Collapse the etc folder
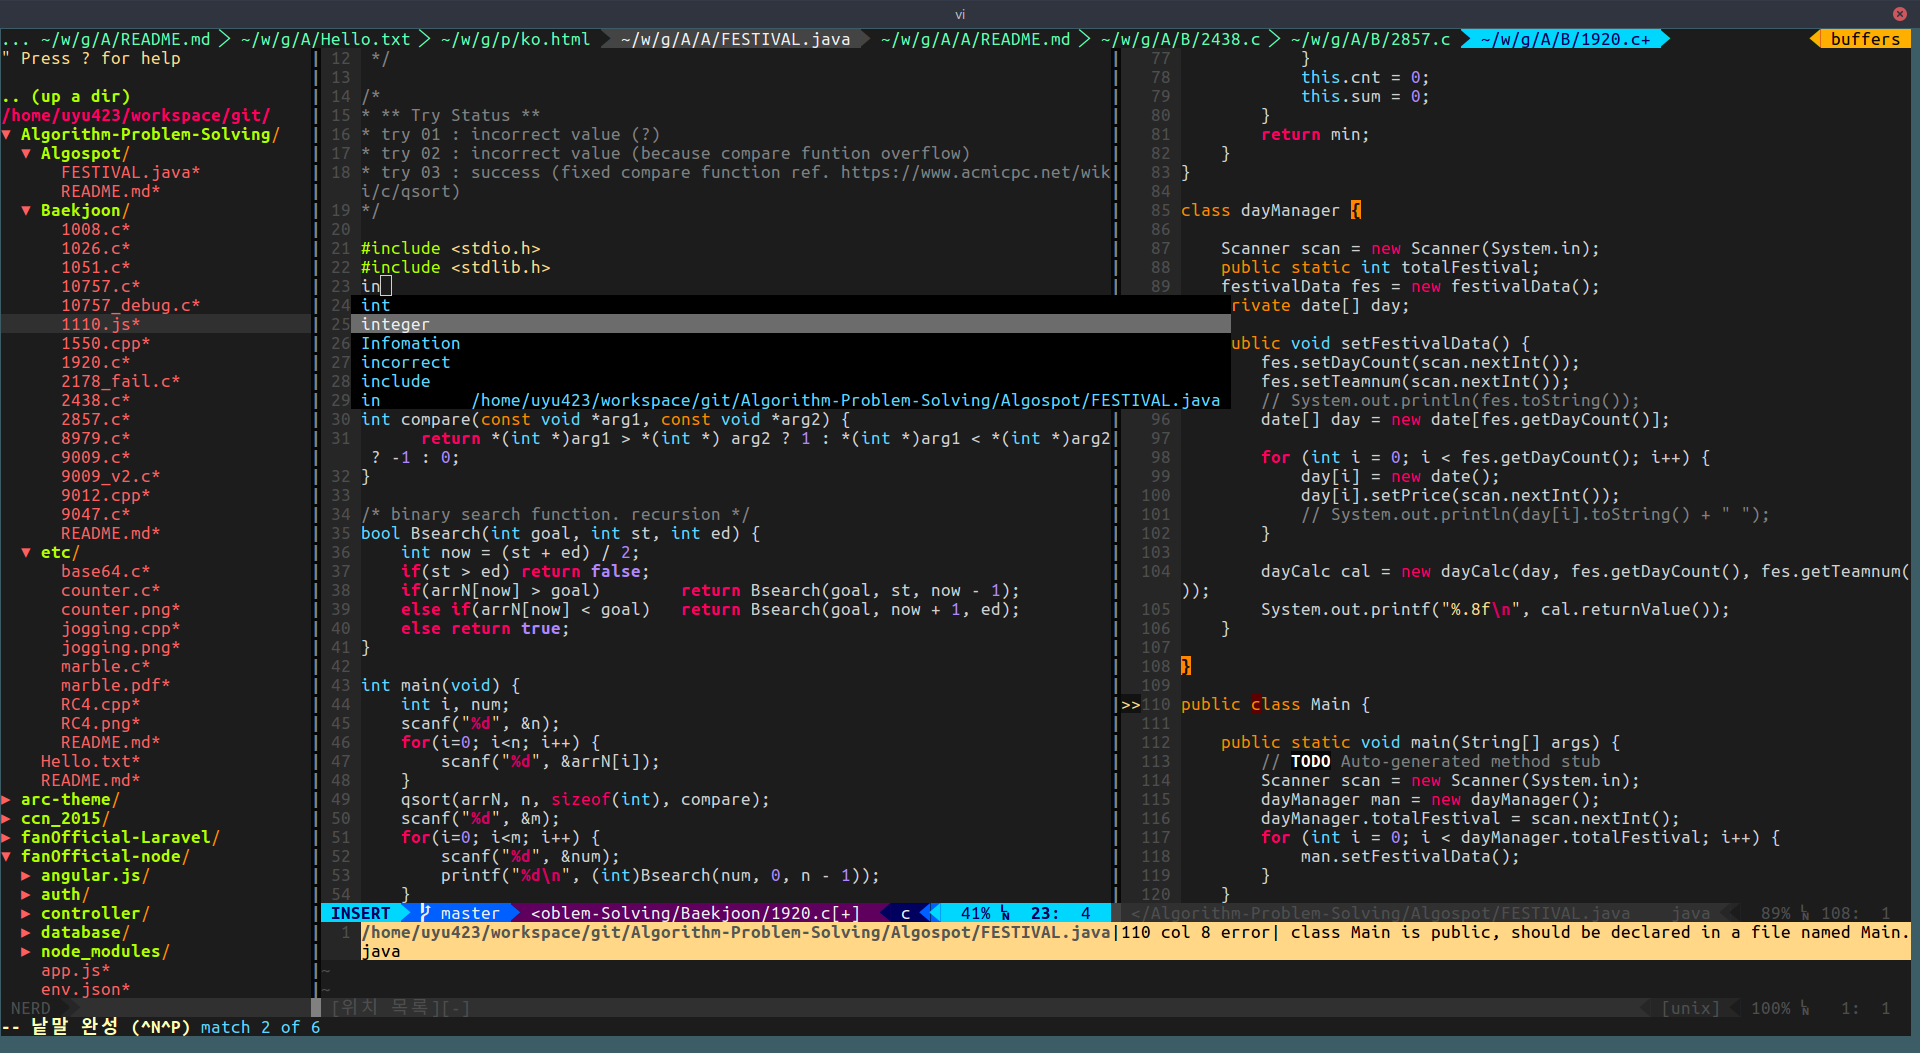Viewport: 1920px width, 1053px height. click(x=27, y=552)
